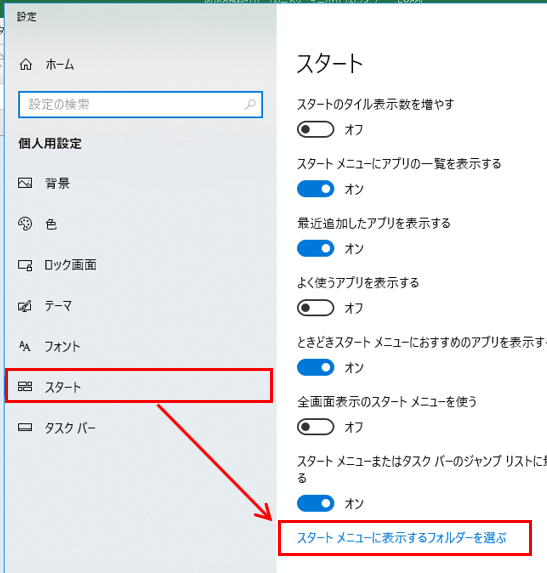Click the Home house icon
The height and width of the screenshot is (573, 547).
pos(26,64)
